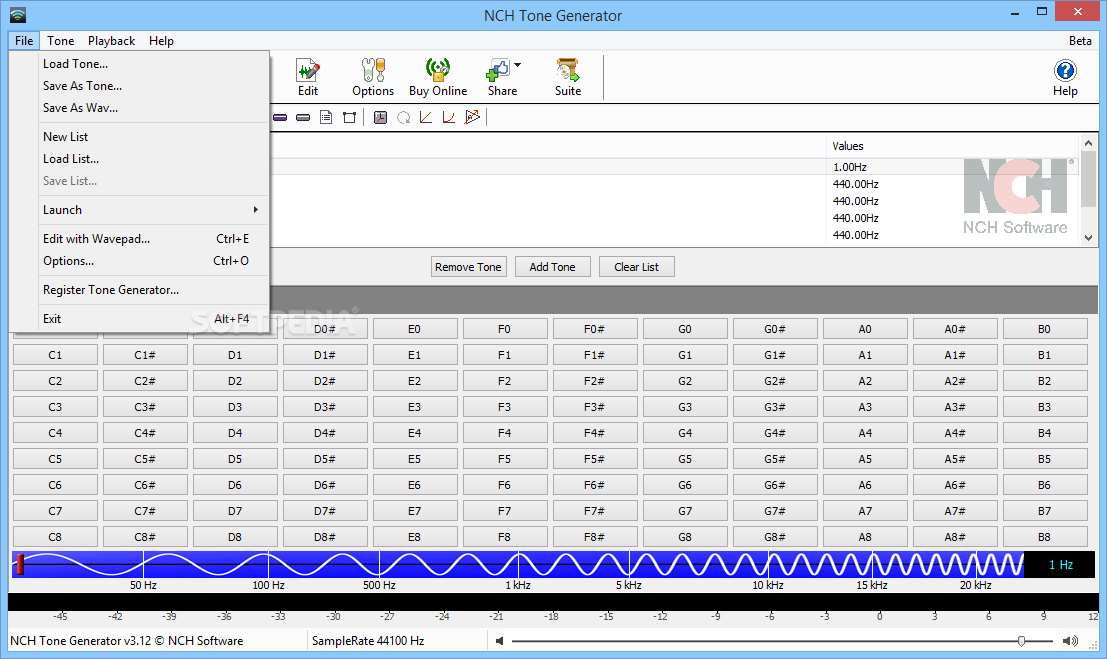Open the Help menu in menu bar
The image size is (1107, 659).
(161, 41)
